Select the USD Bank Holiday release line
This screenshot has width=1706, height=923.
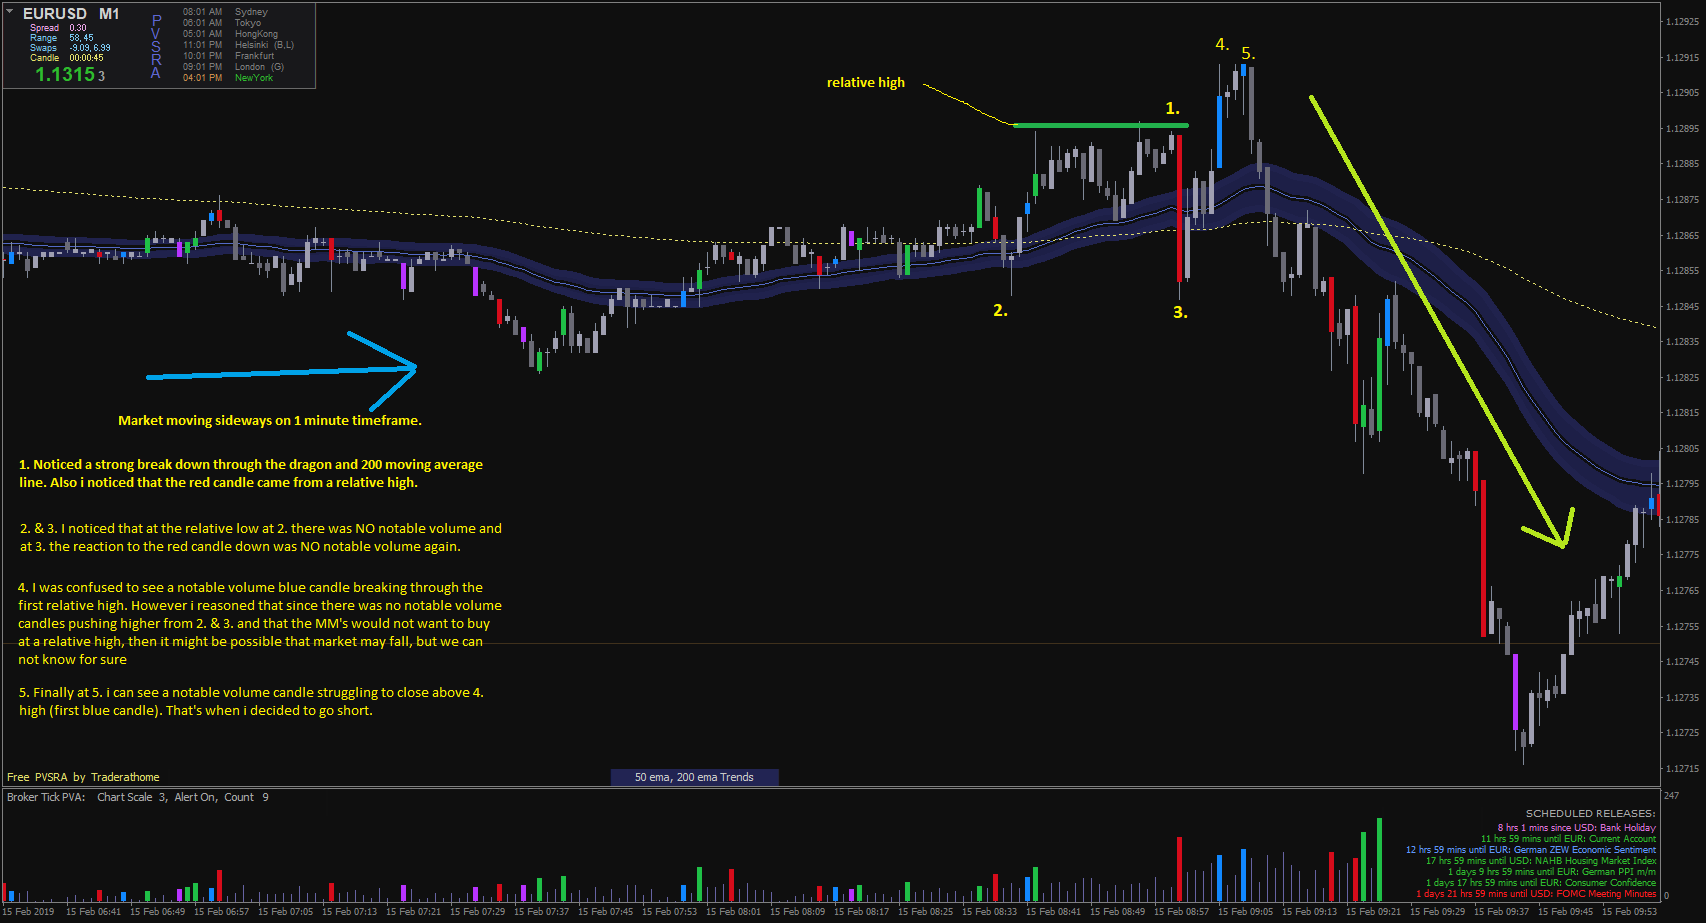point(1576,828)
